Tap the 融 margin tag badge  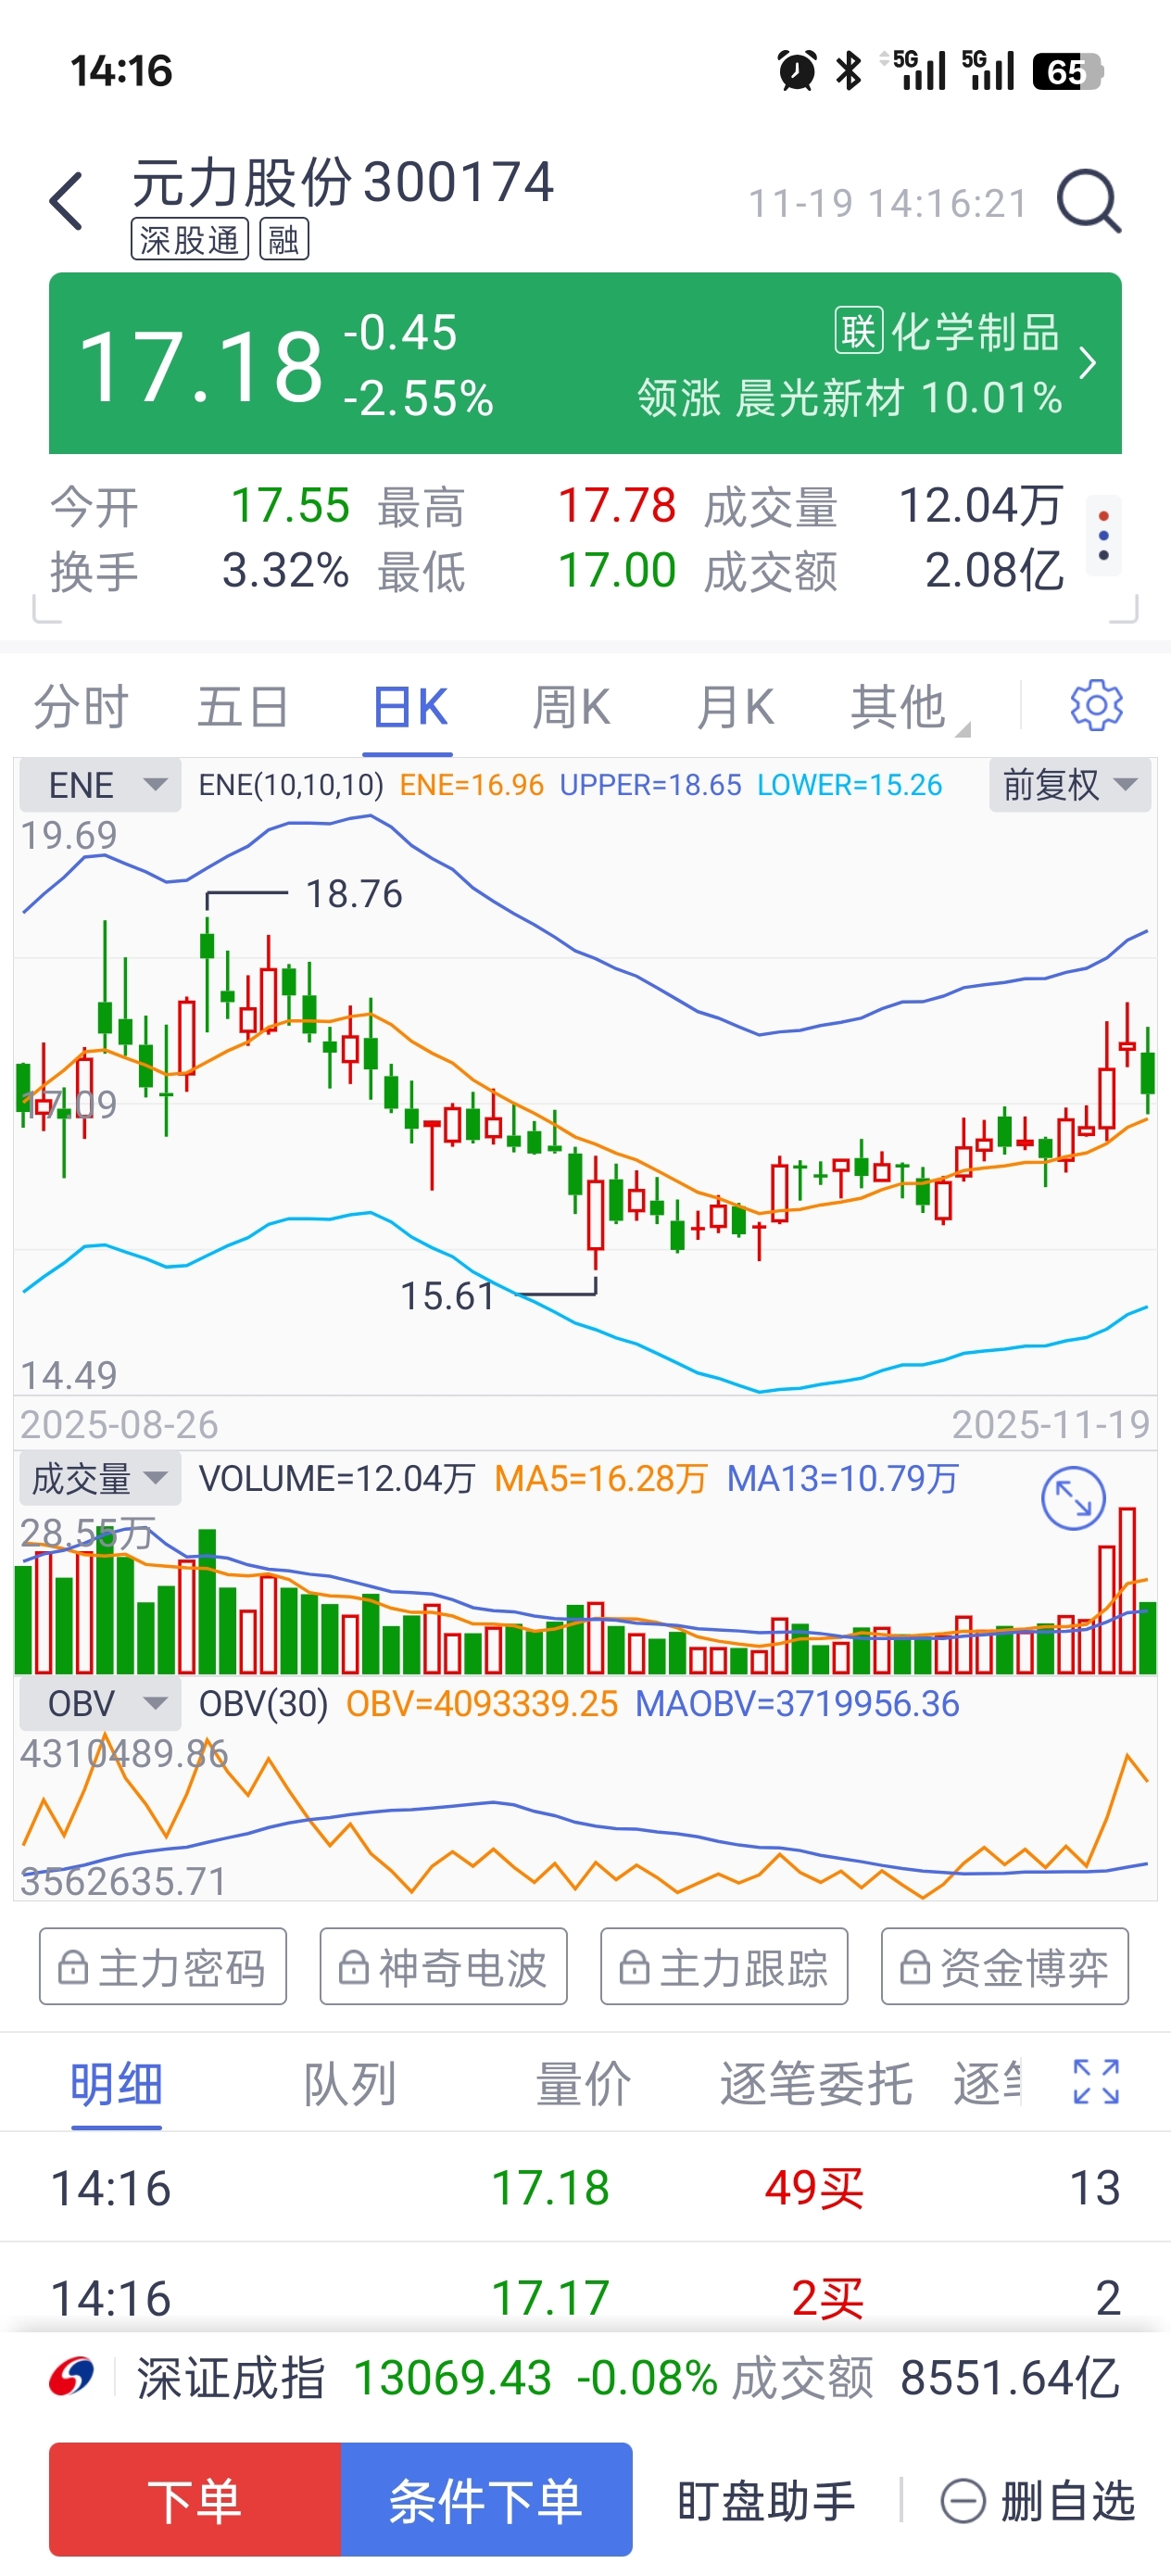[284, 240]
